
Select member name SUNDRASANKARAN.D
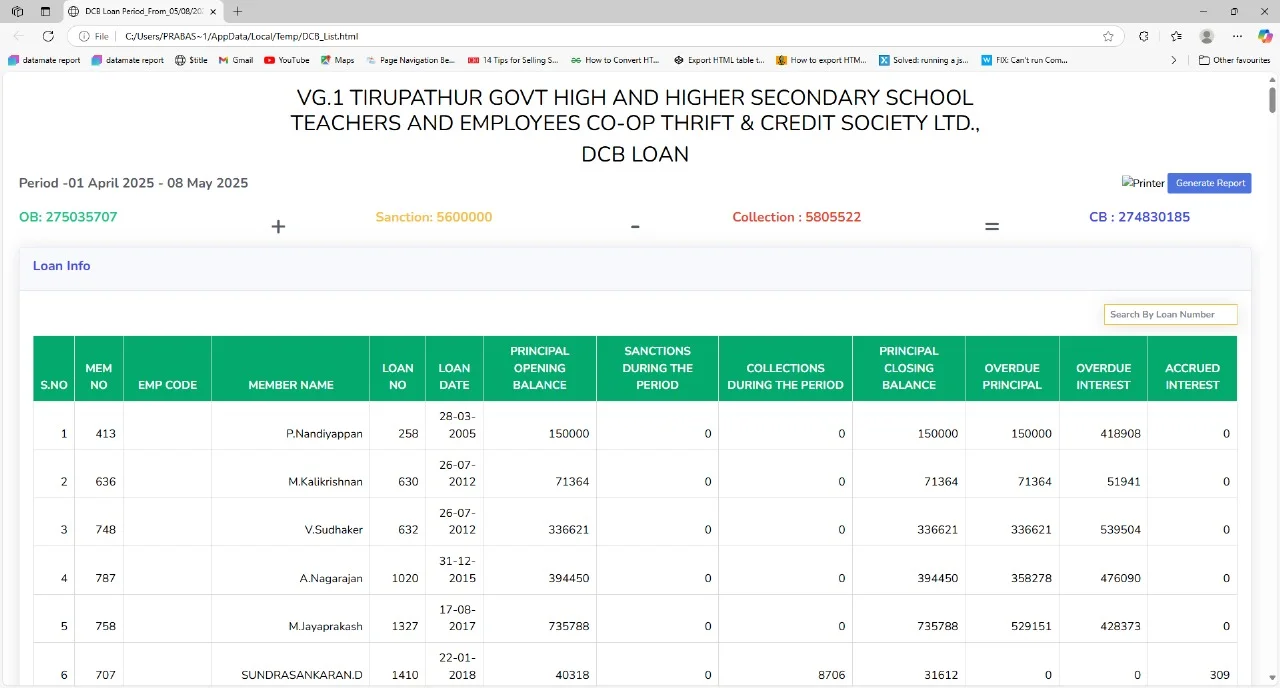pos(302,675)
